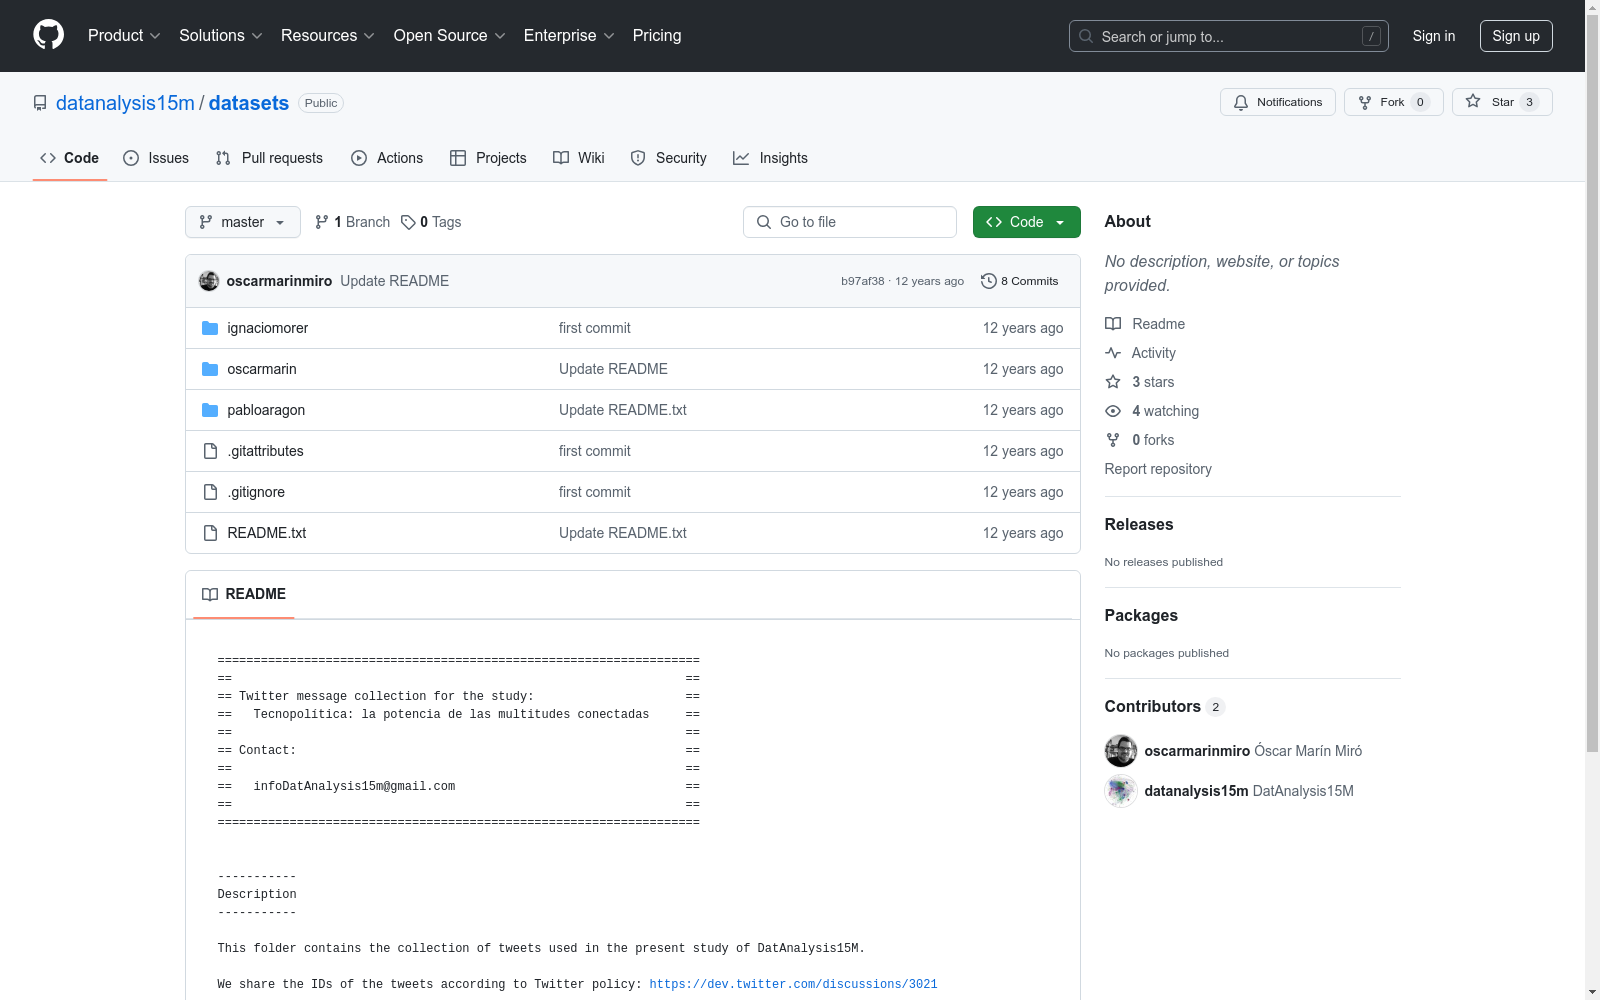The height and width of the screenshot is (1000, 1600).
Task: Click the branch icon beside 1 Branch
Action: tap(322, 222)
